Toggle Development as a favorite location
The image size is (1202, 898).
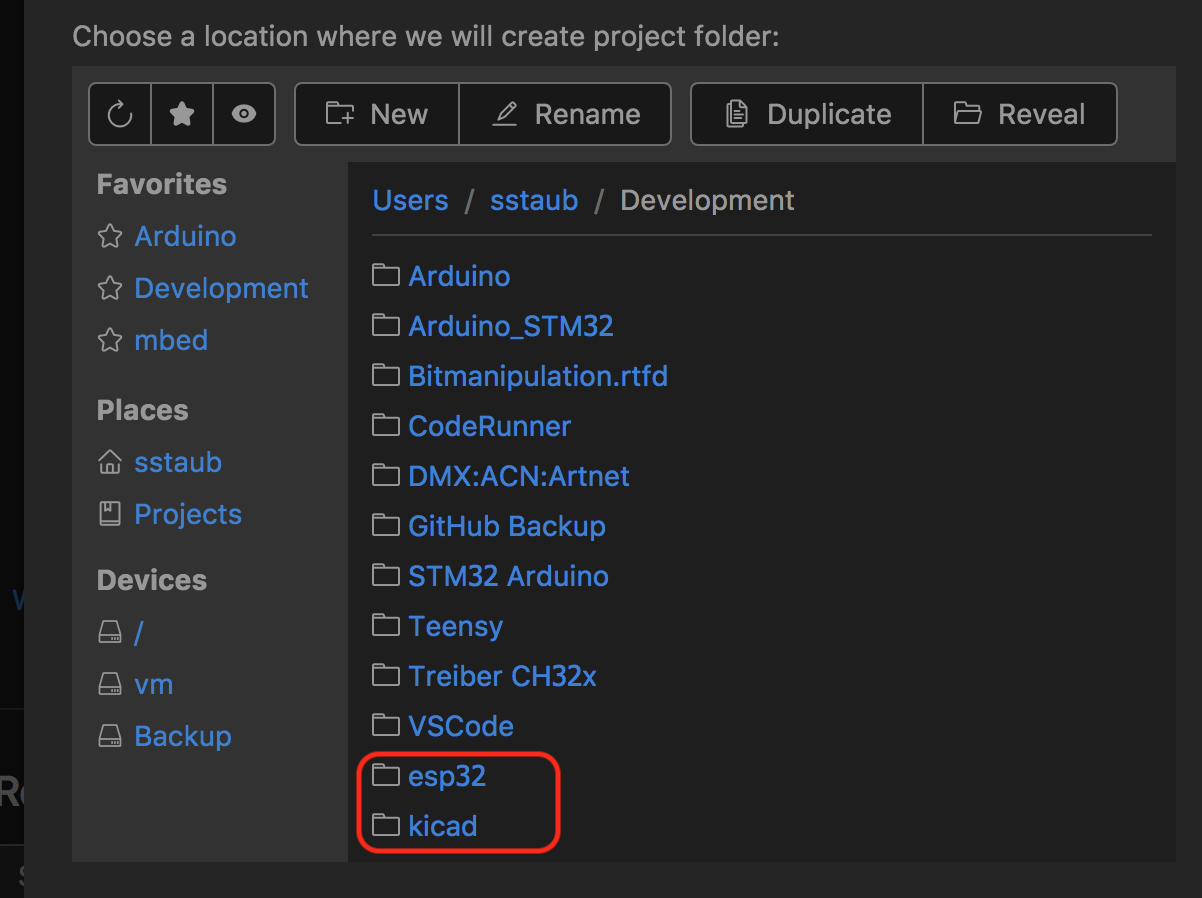(220, 288)
